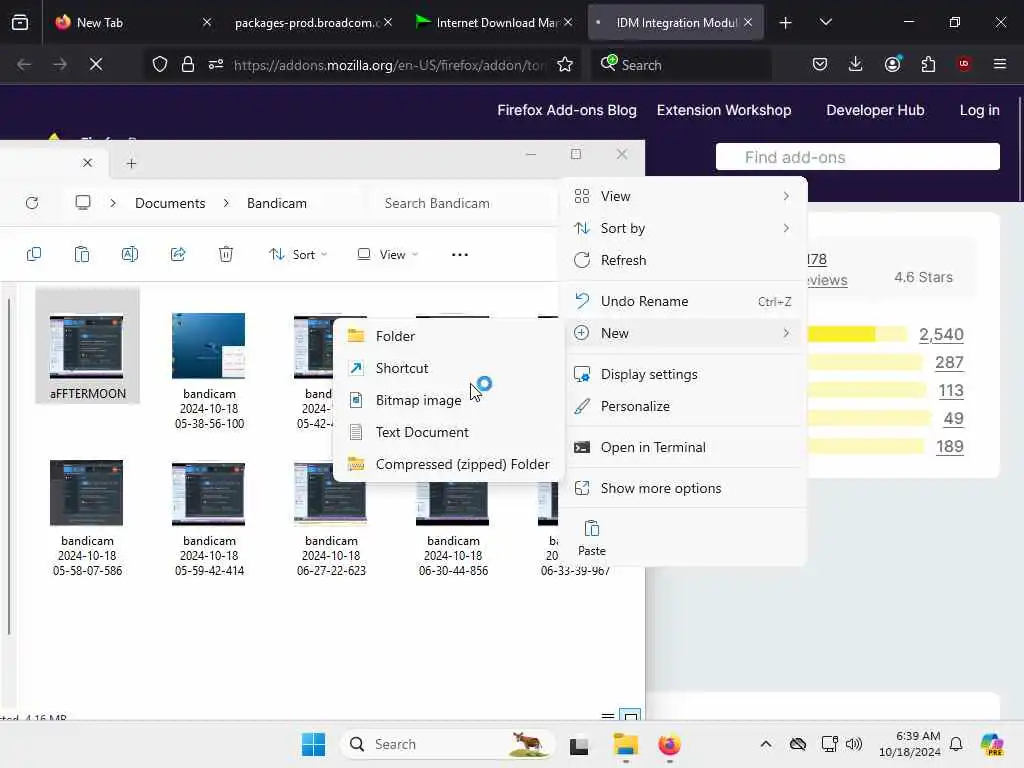Open the Extensions puzzle icon
This screenshot has height=768, width=1024.
pos(928,64)
